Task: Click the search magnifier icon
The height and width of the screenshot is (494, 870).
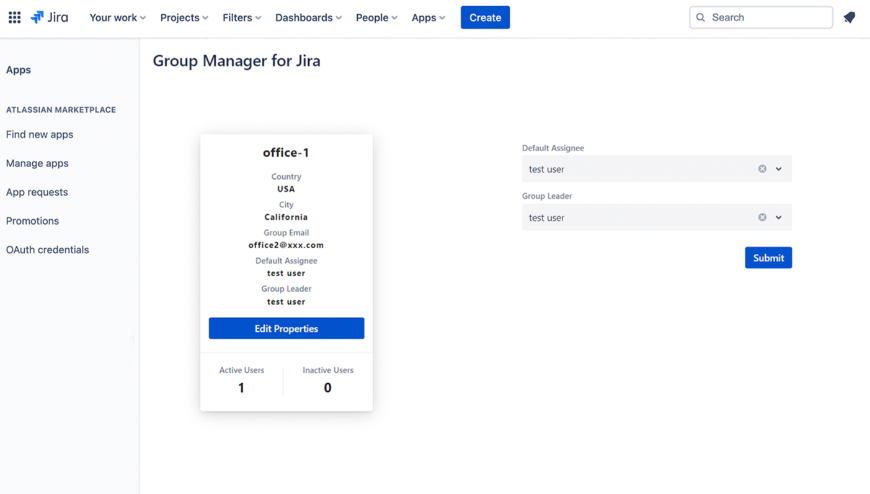Action: click(701, 17)
